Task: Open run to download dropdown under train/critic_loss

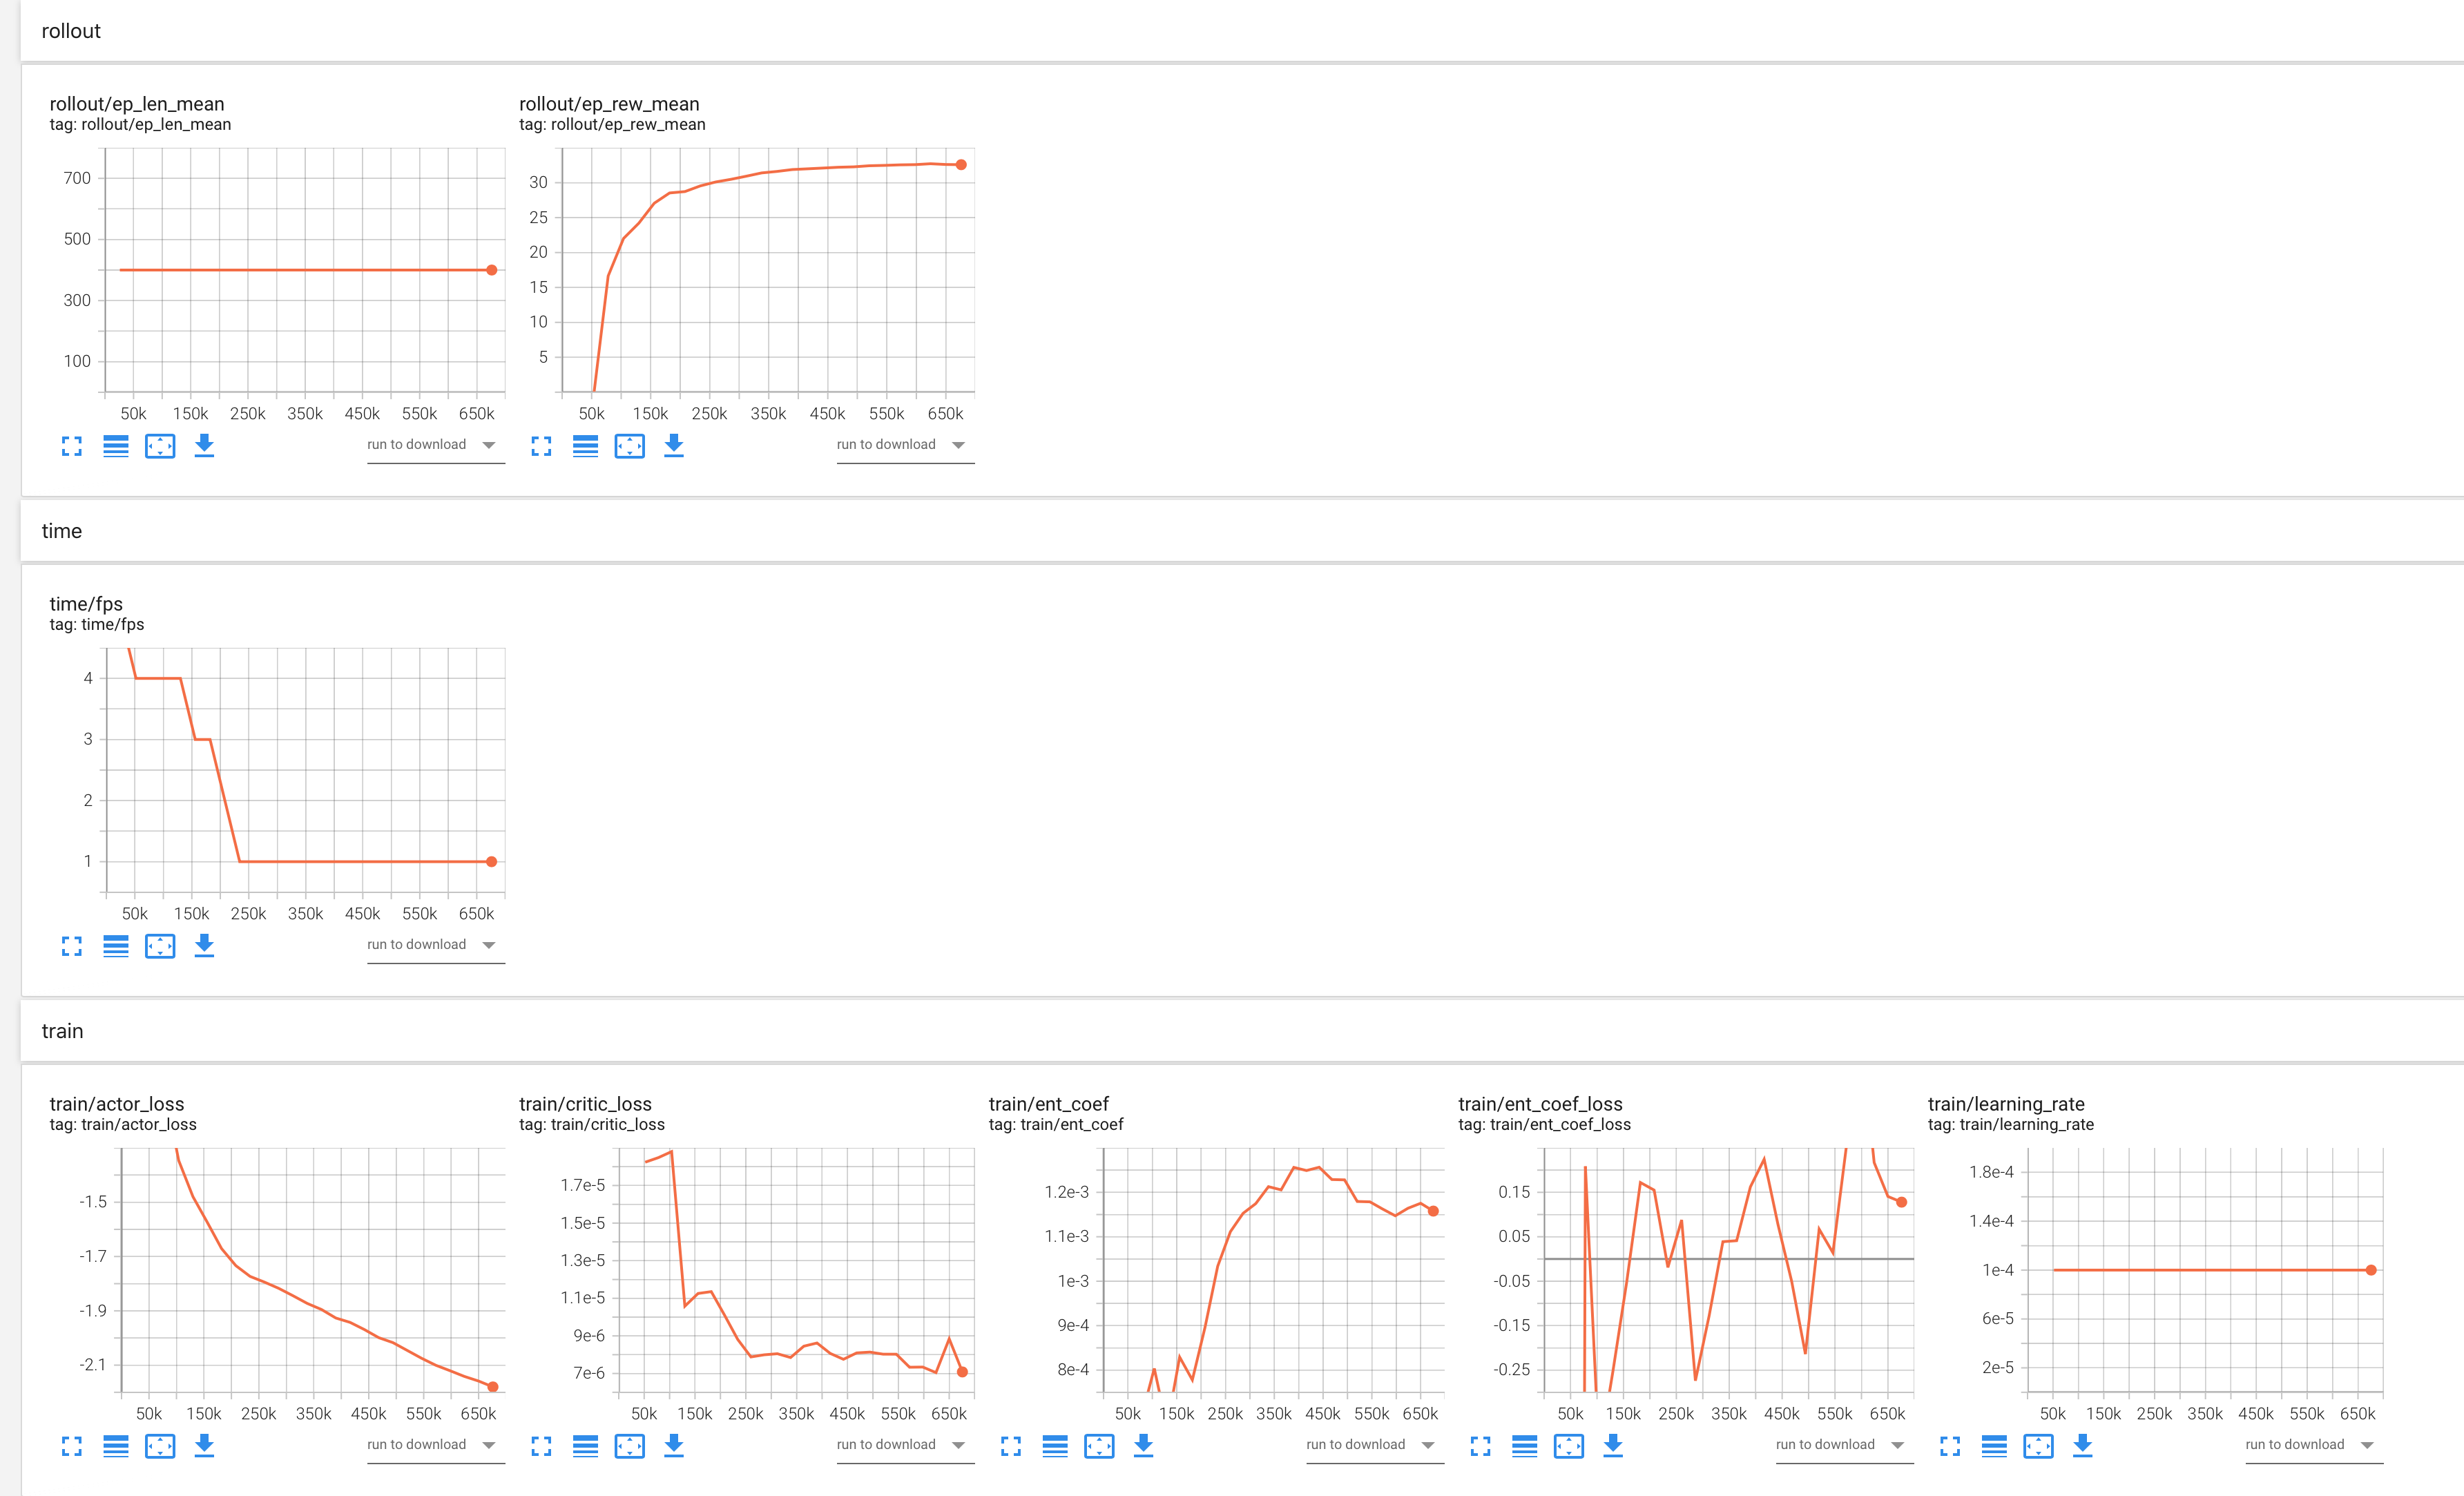Action: click(x=903, y=1444)
